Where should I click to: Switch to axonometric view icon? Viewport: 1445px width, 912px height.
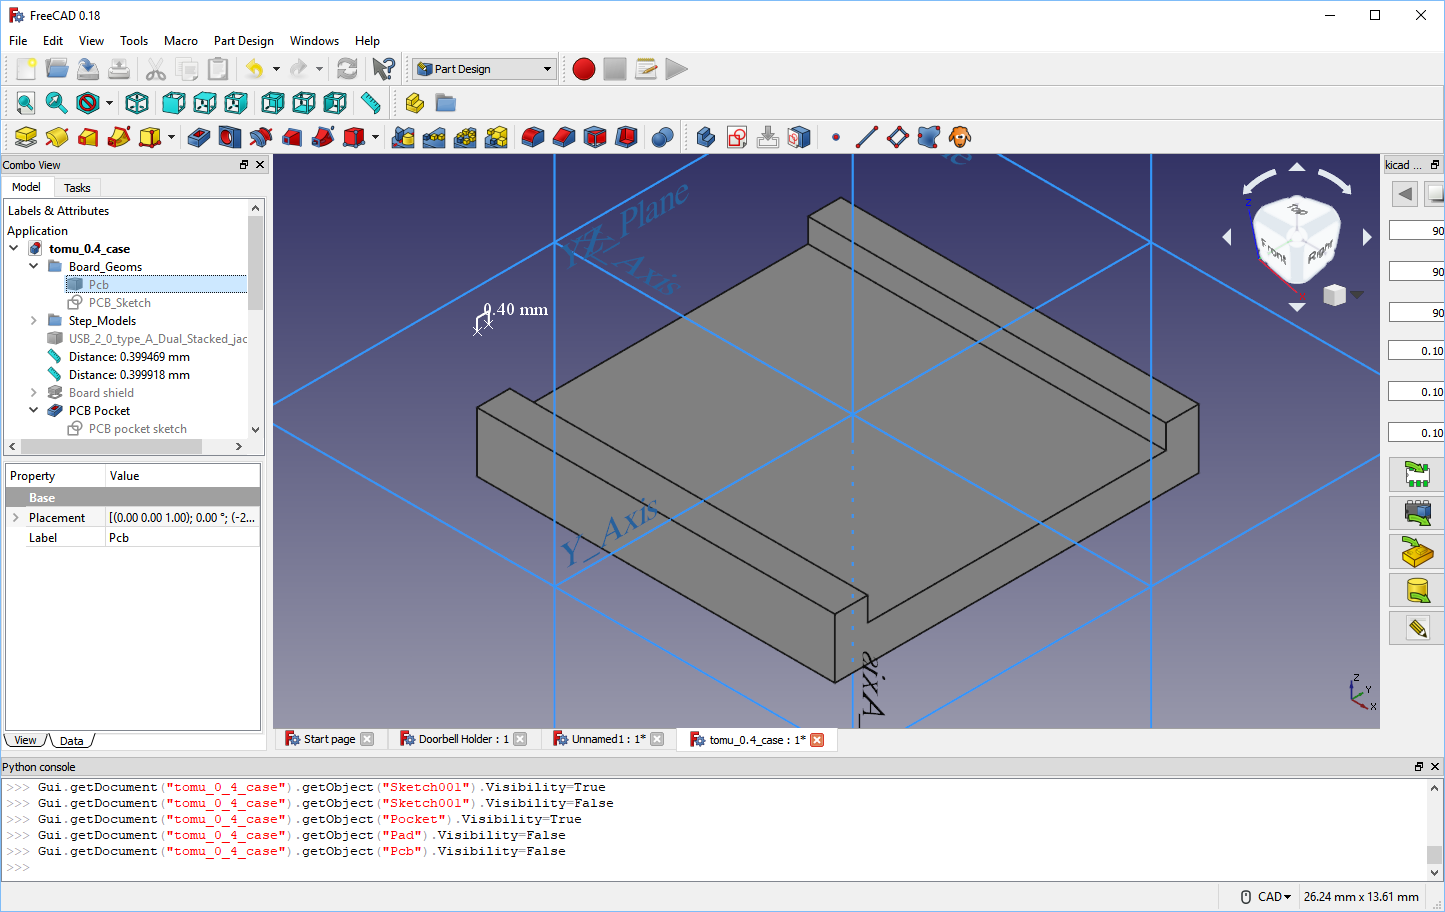(x=137, y=103)
